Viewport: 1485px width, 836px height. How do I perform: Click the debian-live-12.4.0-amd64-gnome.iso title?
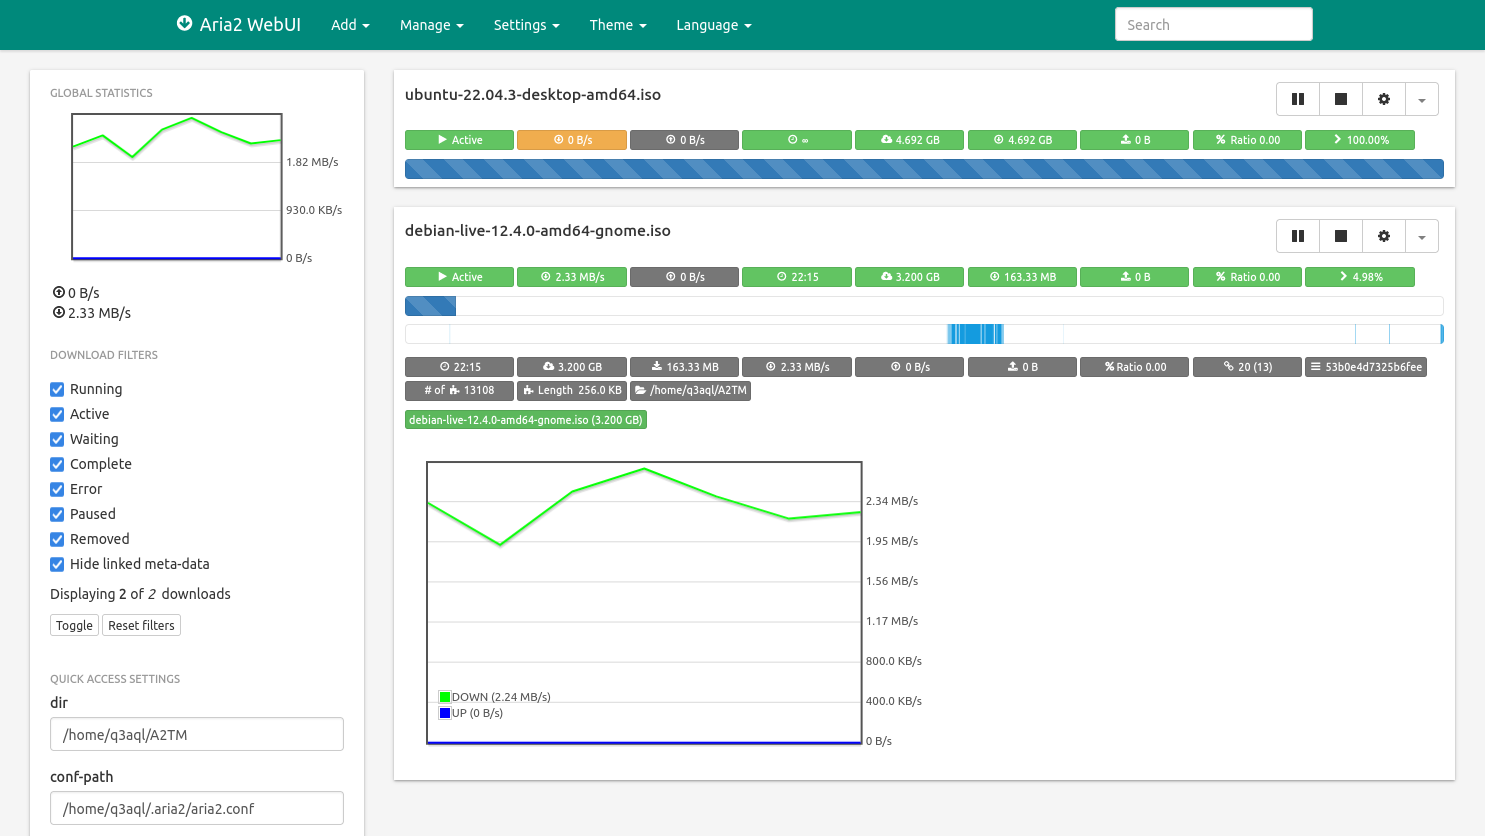[538, 231]
